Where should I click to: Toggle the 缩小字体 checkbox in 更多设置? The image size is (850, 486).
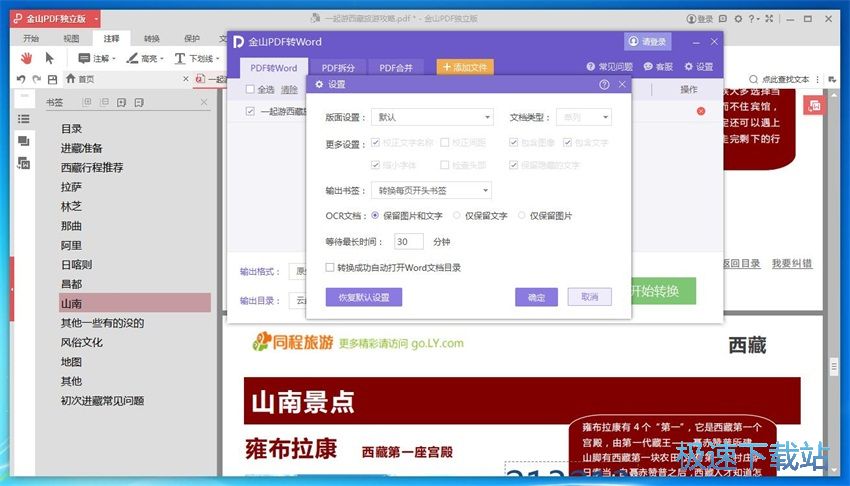click(x=375, y=165)
